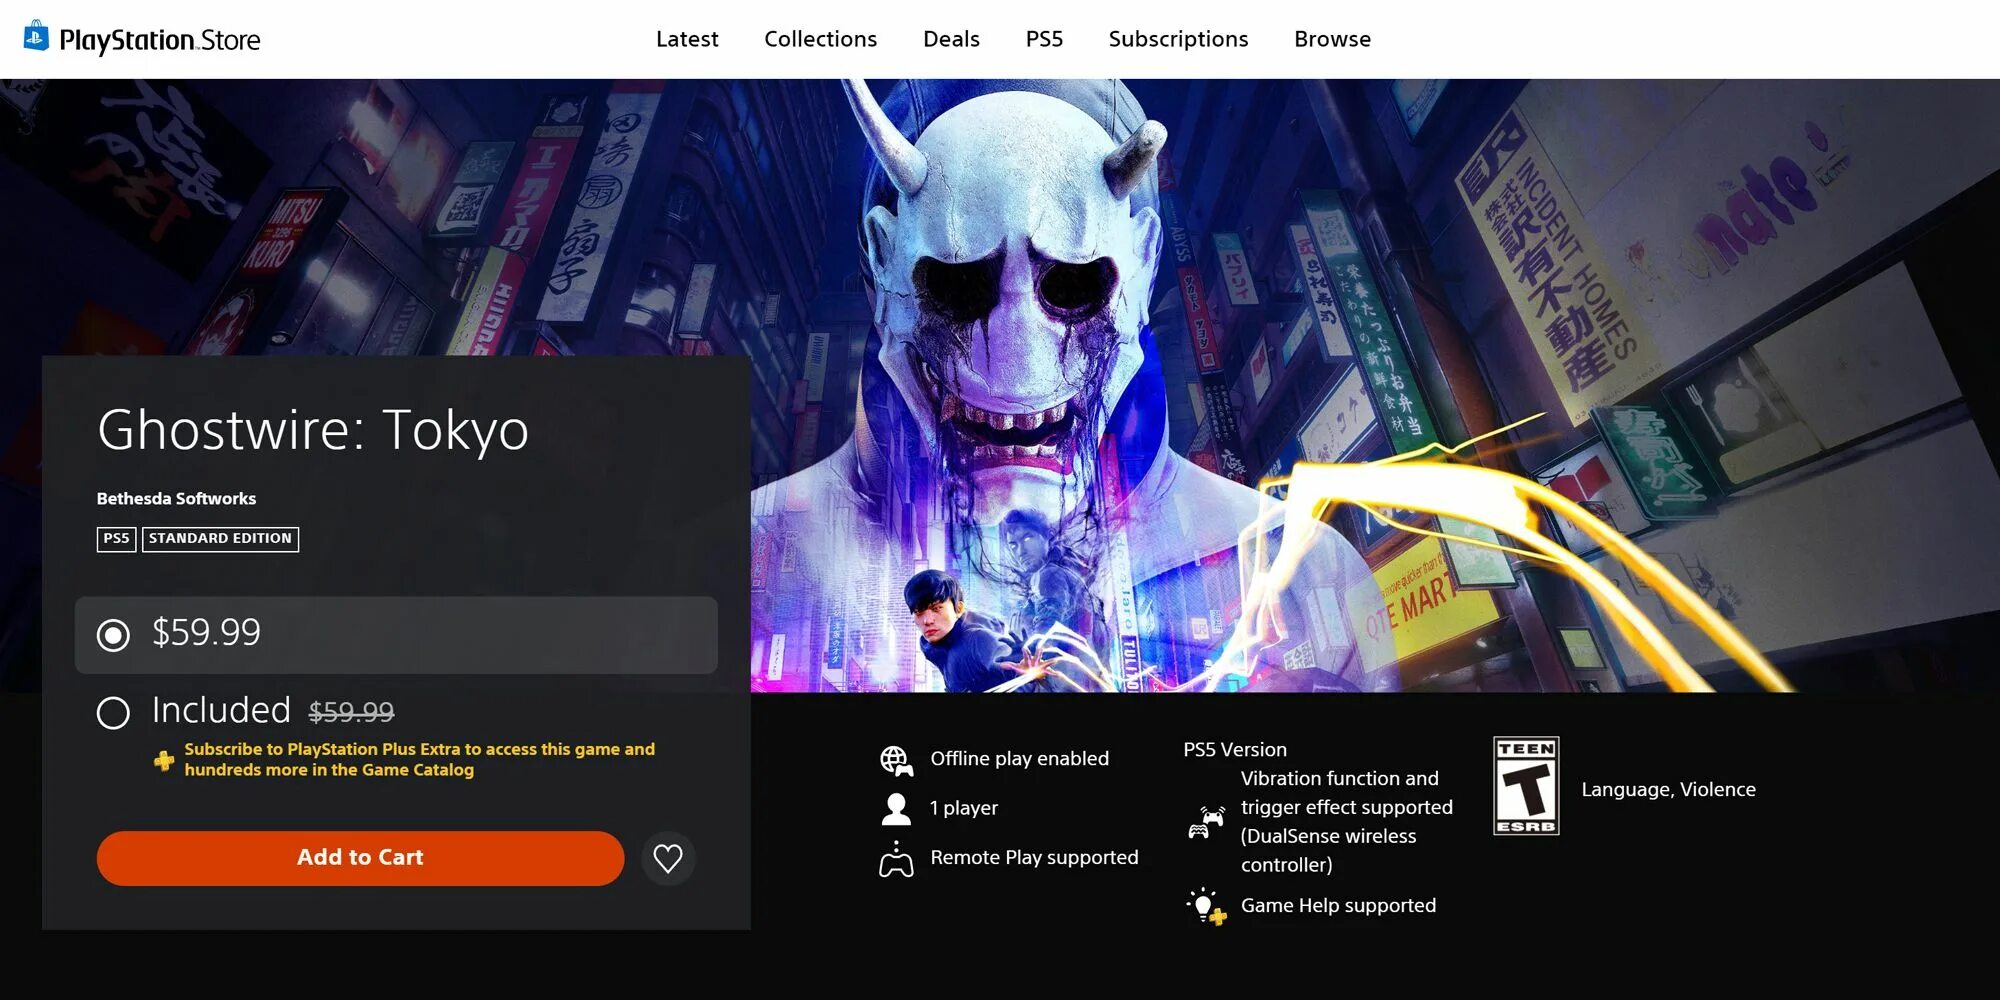Screen dimensions: 2000x1000
Task: Click the STANDARD EDITION tag
Action: tap(220, 539)
